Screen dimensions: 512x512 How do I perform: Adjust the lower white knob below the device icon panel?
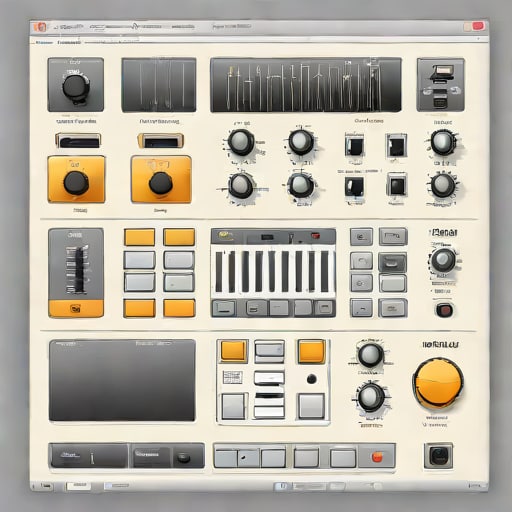[x=443, y=185]
